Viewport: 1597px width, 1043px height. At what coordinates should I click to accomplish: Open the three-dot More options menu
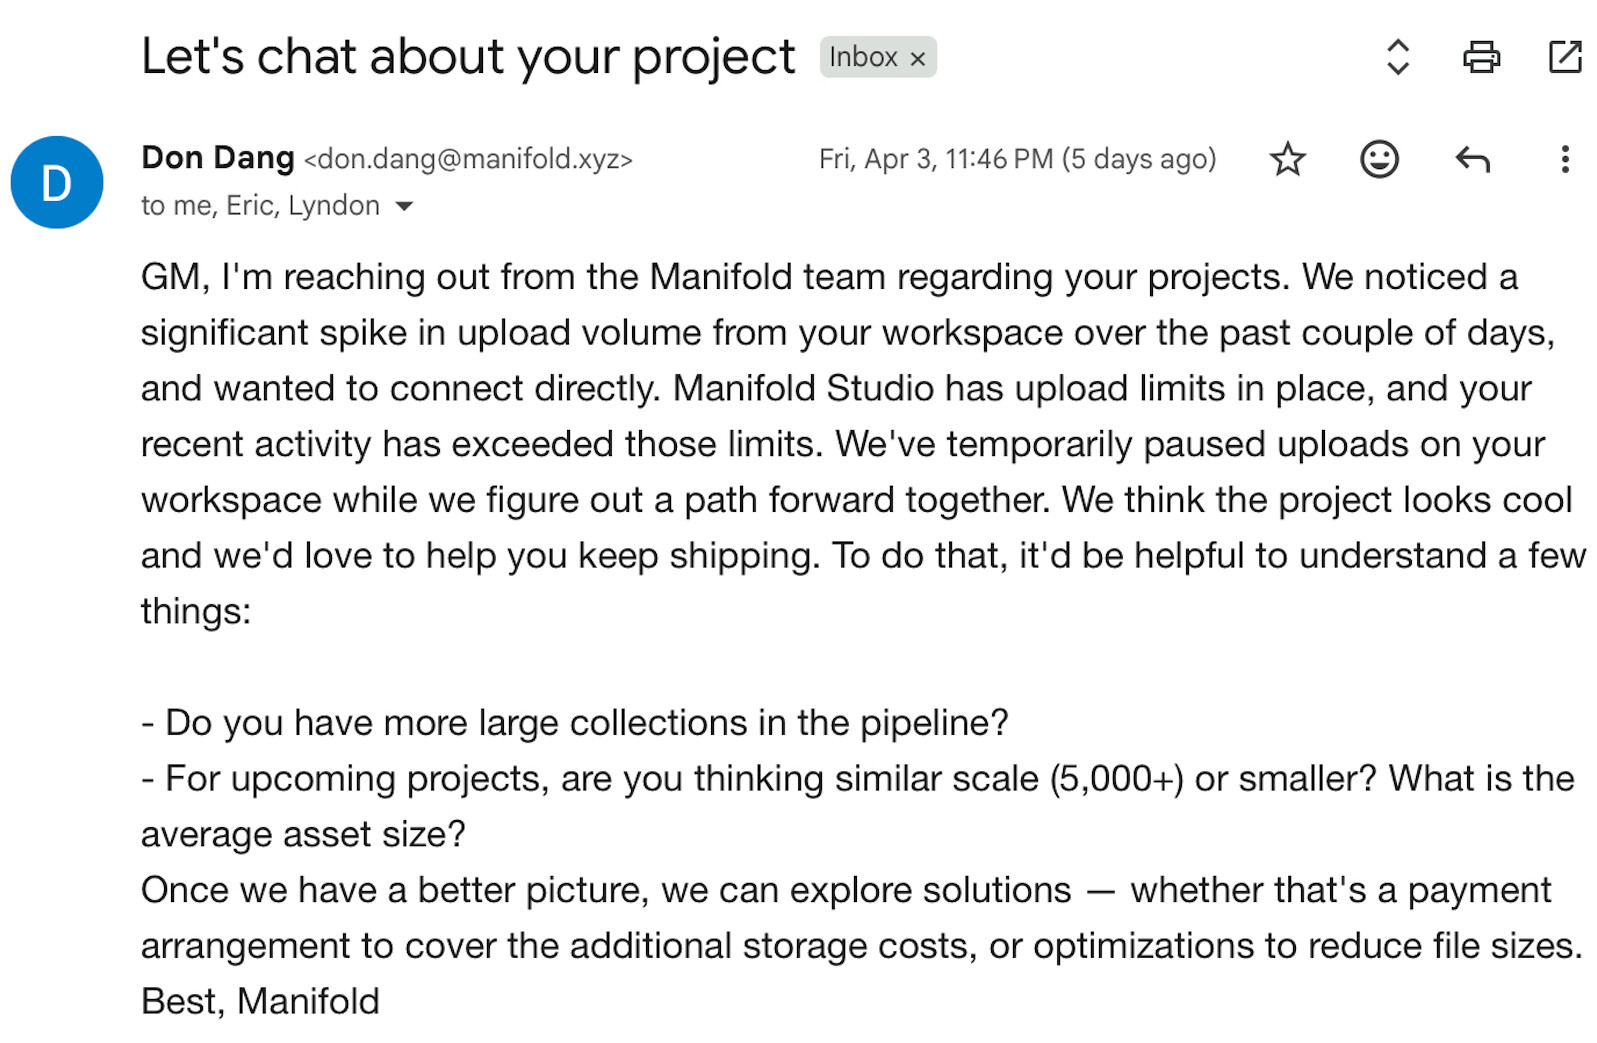[1564, 159]
